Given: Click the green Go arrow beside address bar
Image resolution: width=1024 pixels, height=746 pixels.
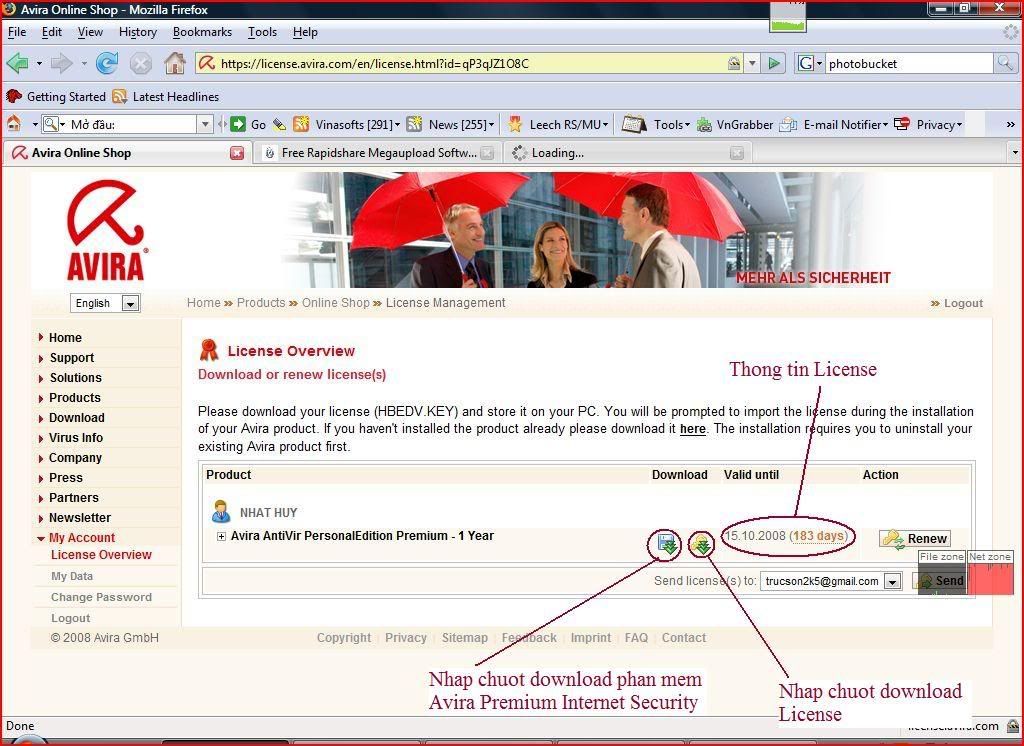Looking at the screenshot, I should (774, 63).
